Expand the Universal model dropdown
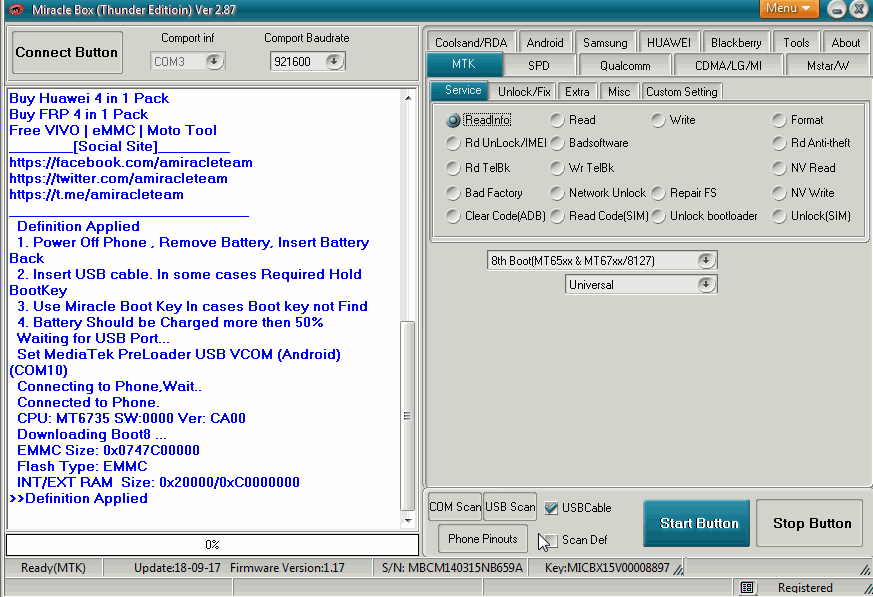This screenshot has height=597, width=873. tap(706, 285)
